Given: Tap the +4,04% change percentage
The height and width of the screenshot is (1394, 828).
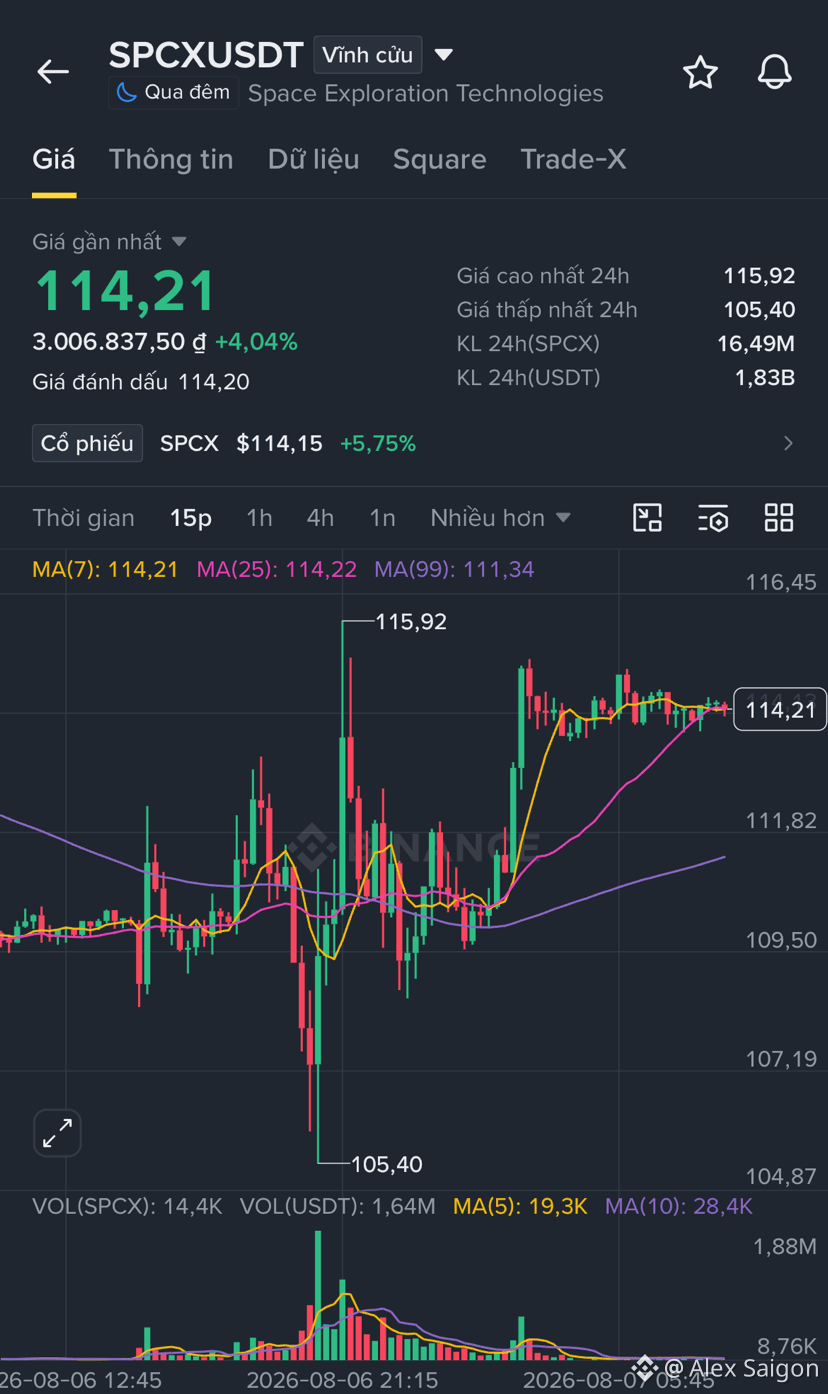Looking at the screenshot, I should [x=256, y=342].
